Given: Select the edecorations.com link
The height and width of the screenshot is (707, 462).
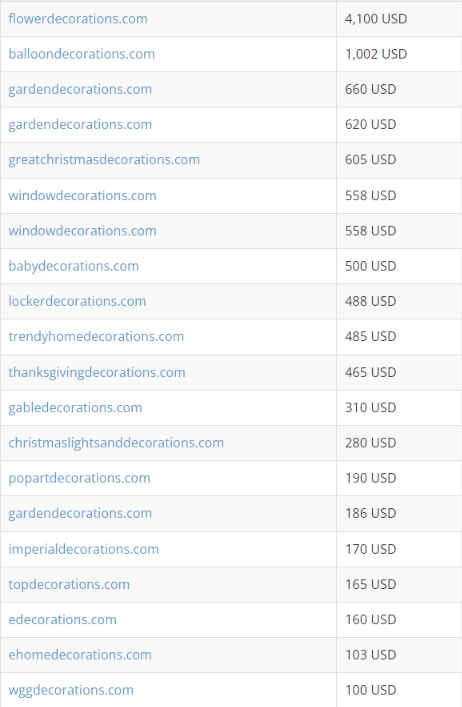Looking at the screenshot, I should 63,620.
